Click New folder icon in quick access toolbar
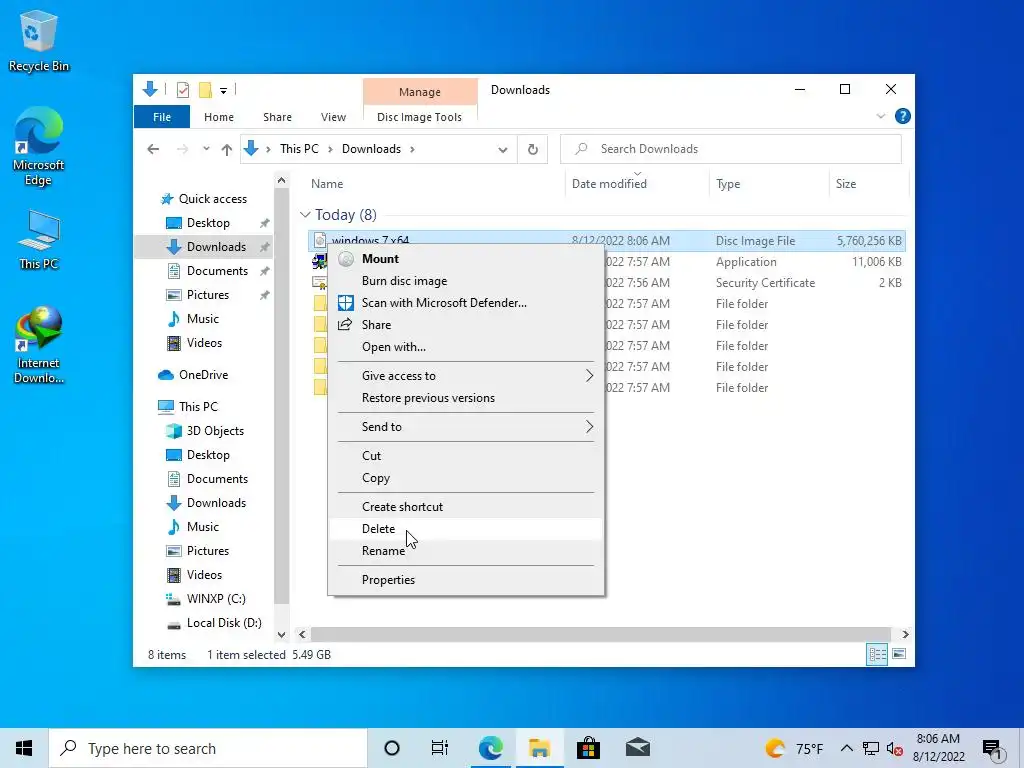The height and width of the screenshot is (768, 1024). point(205,89)
